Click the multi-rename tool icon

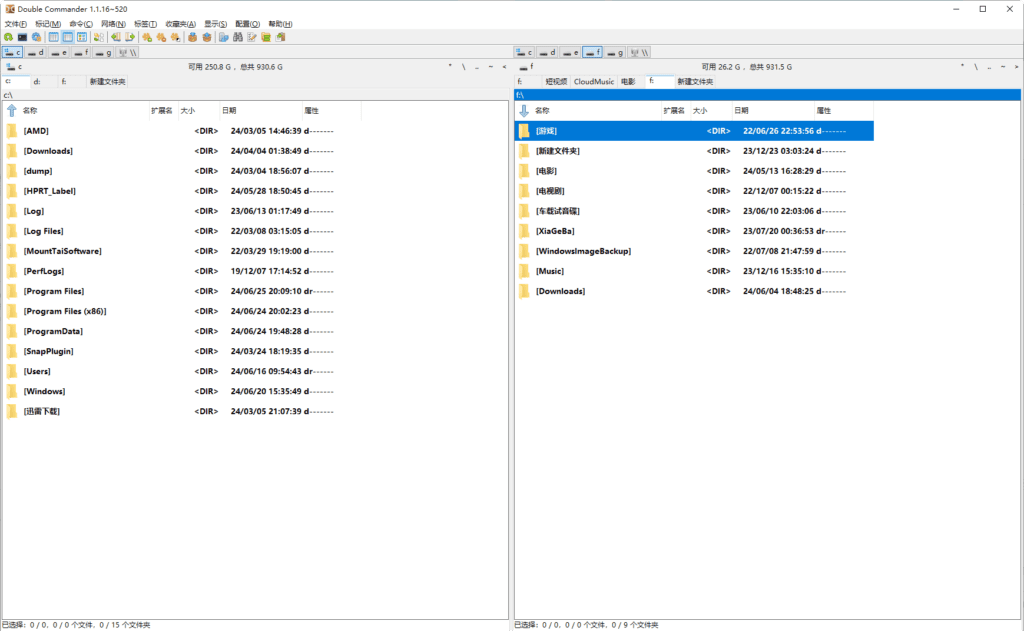(253, 37)
